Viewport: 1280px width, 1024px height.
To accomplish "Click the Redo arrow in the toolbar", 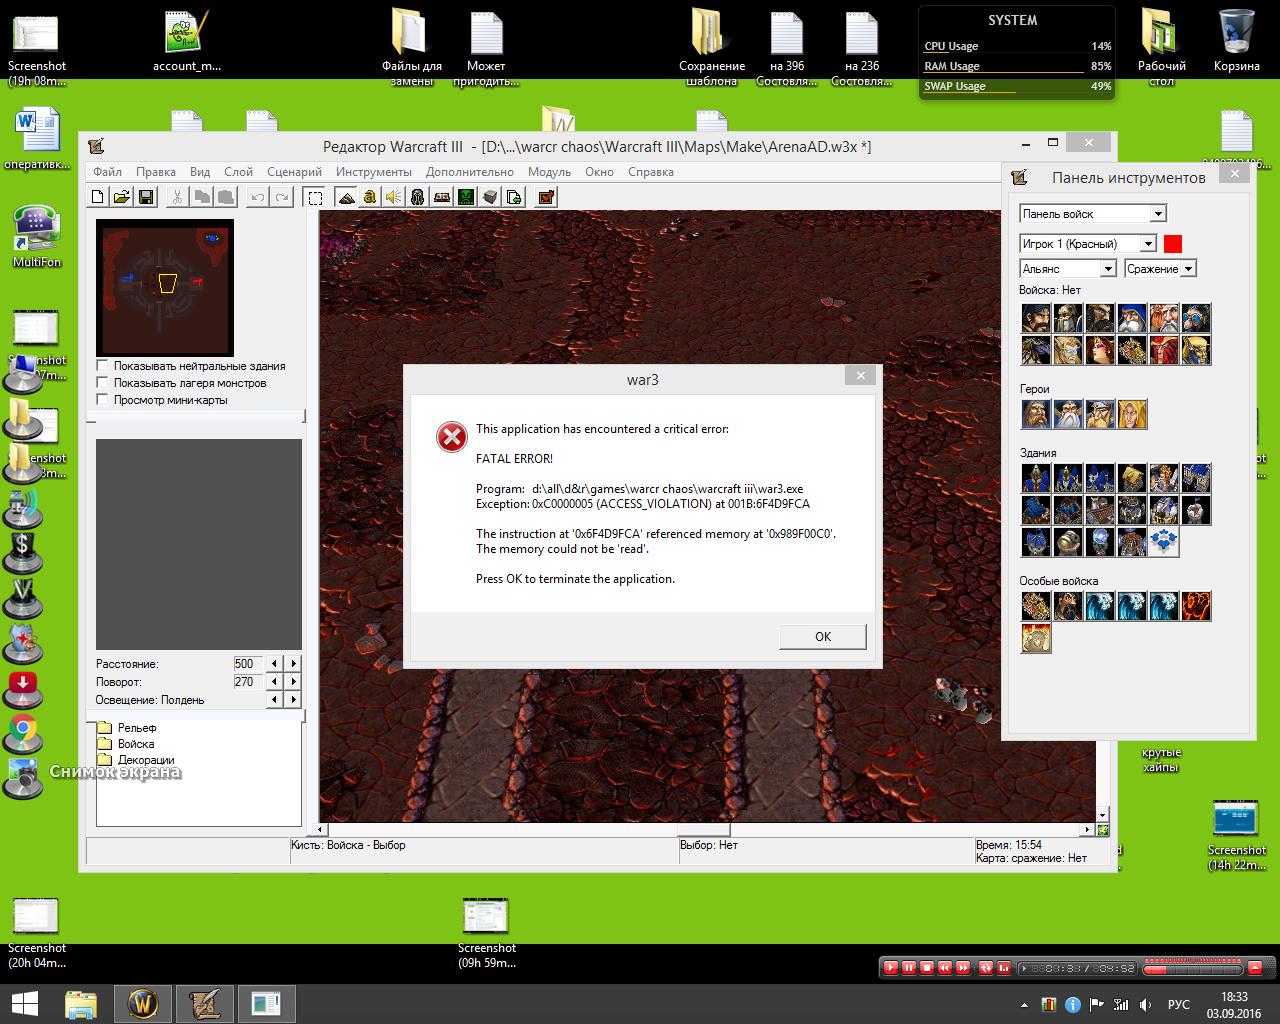I will pos(282,197).
